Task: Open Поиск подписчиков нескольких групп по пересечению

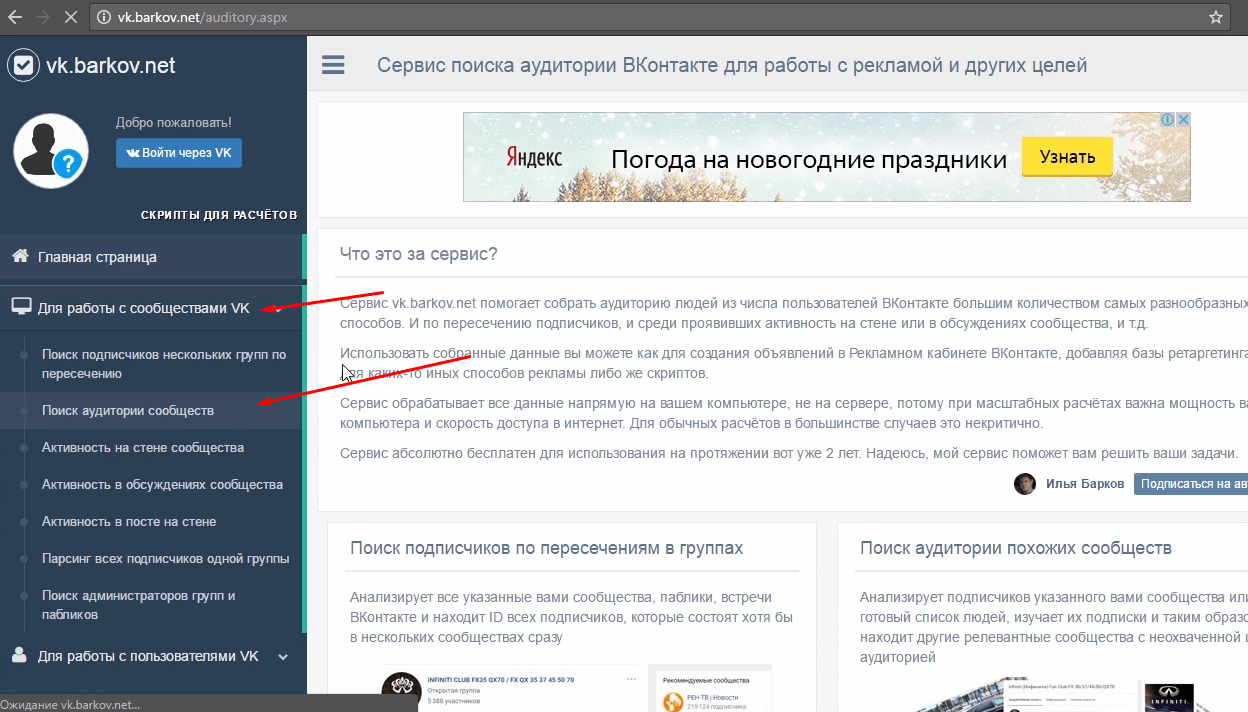Action: [164, 364]
